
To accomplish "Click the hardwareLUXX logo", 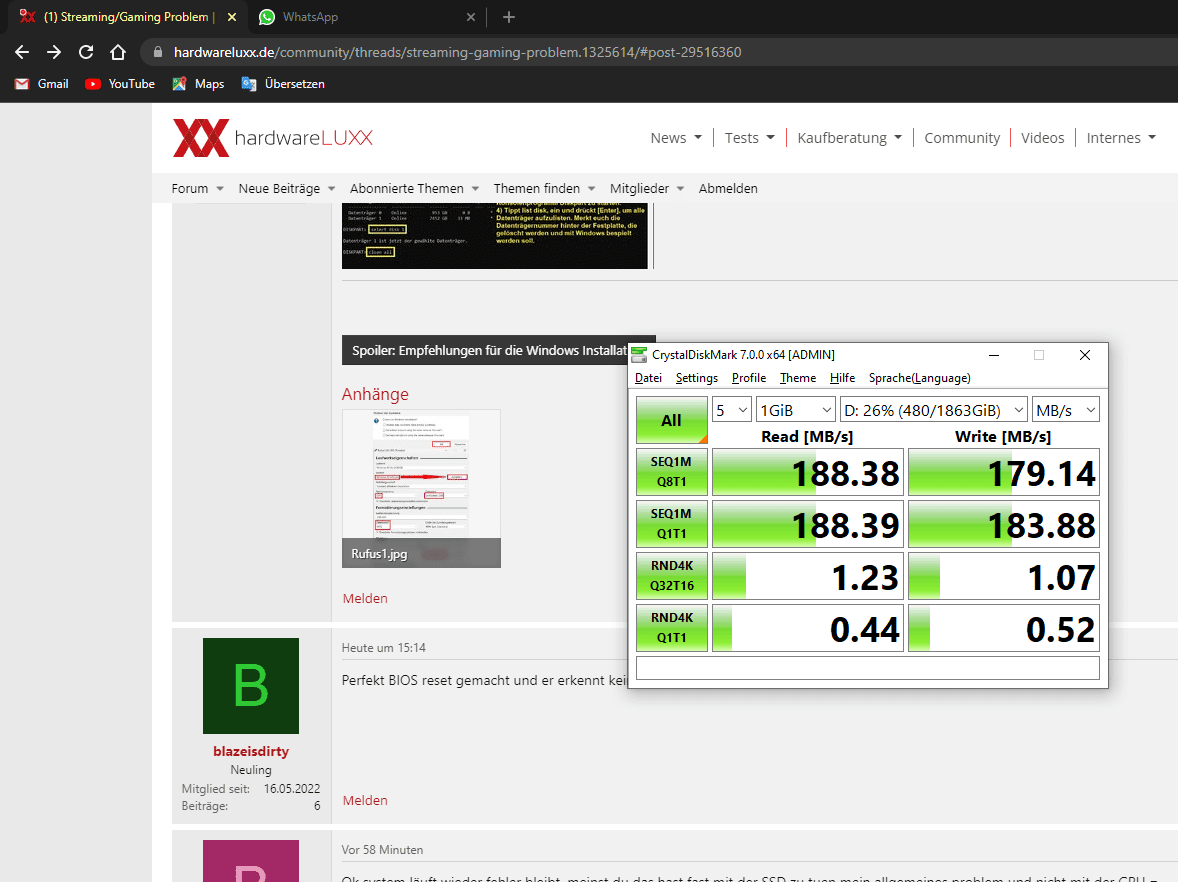I will (x=273, y=137).
